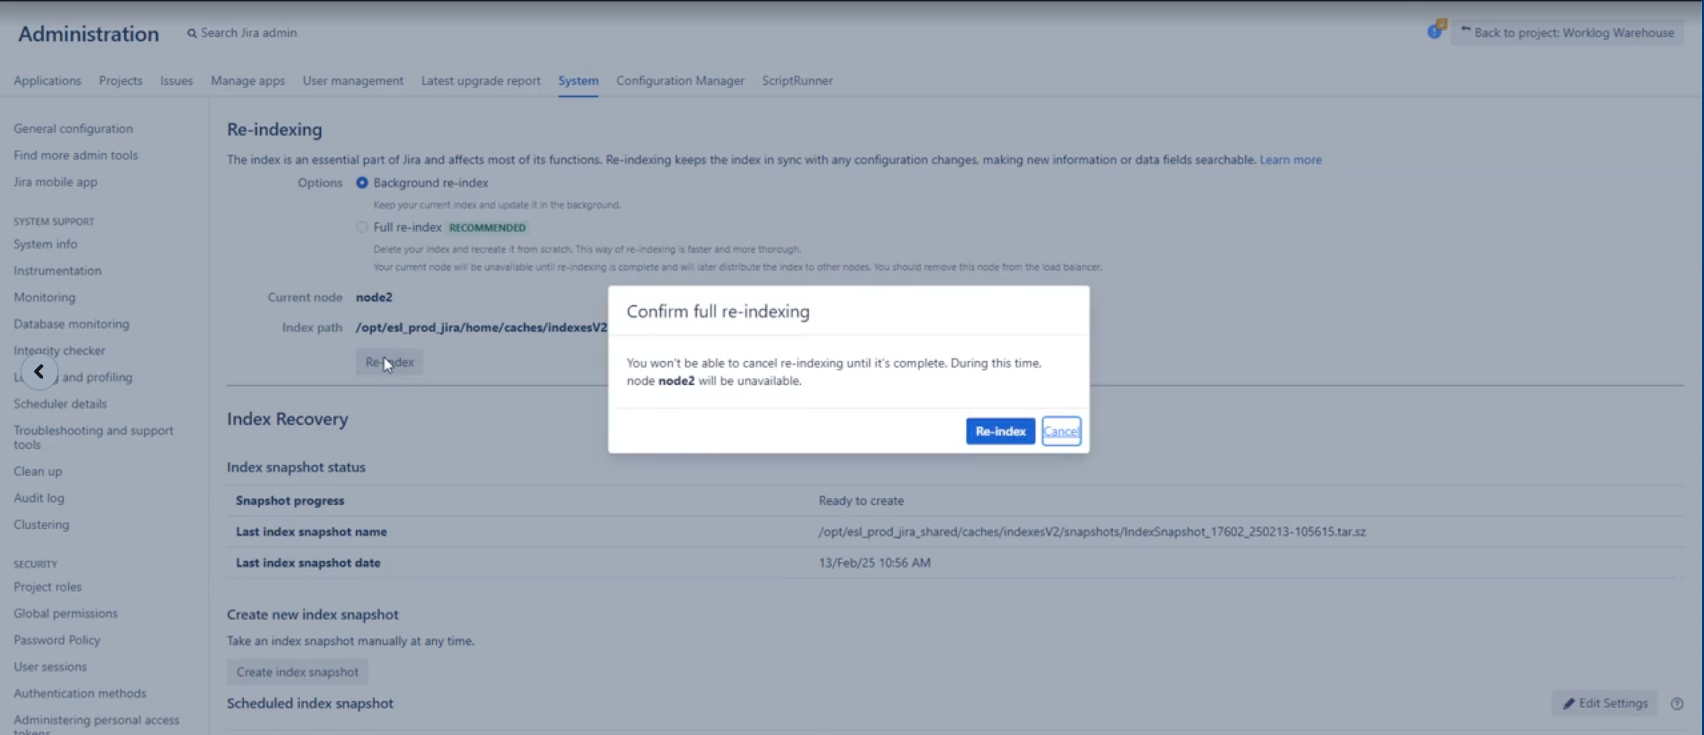Screen dimensions: 1704x735
Task: Open Clean up page
Action: click(x=38, y=471)
